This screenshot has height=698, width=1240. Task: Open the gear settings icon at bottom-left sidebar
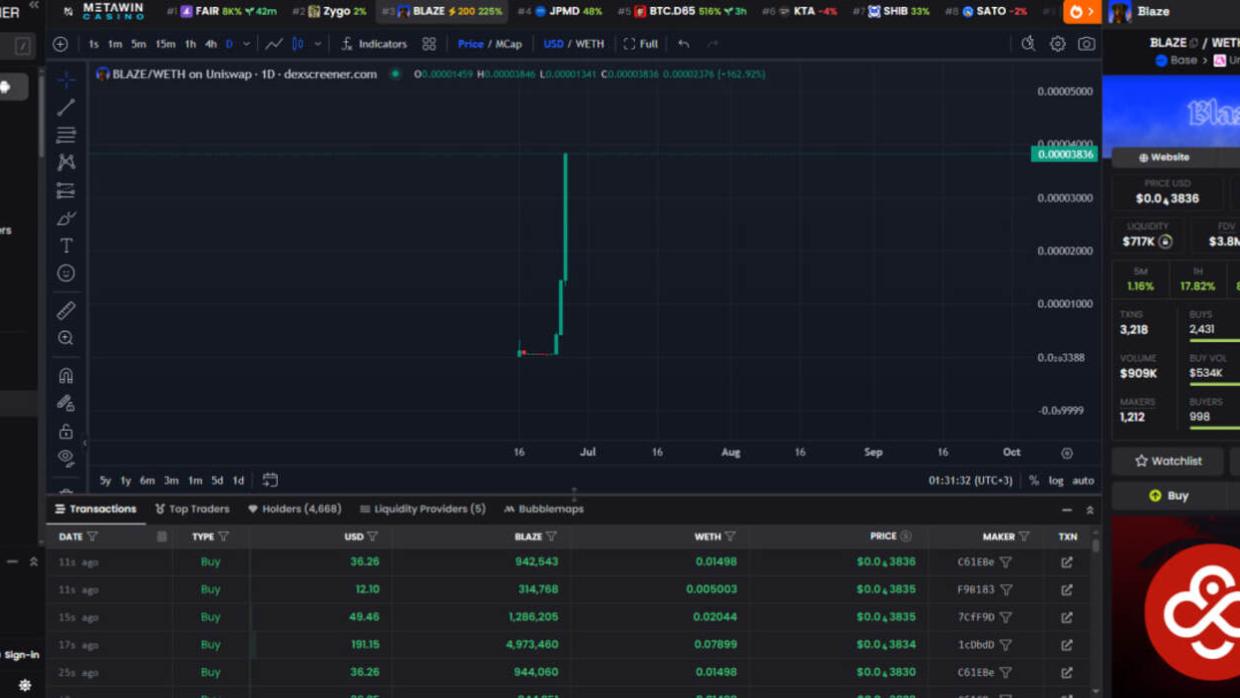tap(24, 685)
